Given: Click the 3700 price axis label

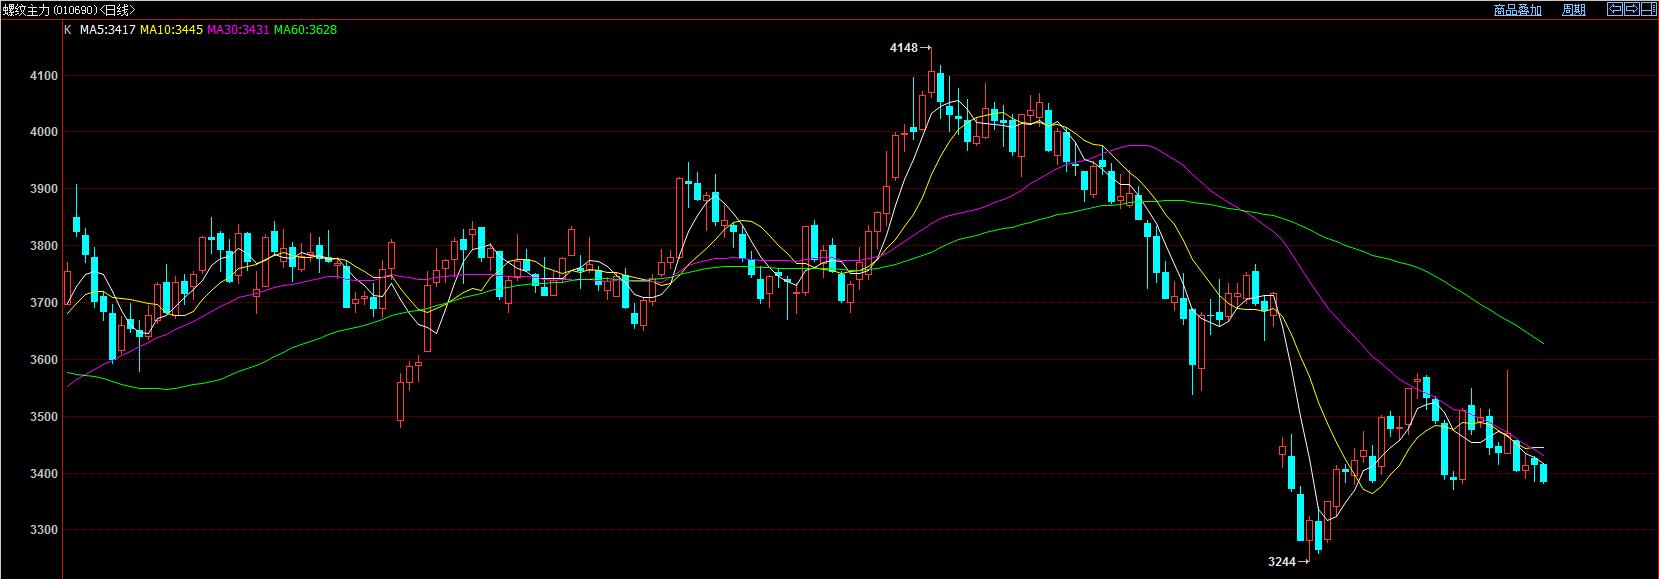Looking at the screenshot, I should [45, 303].
